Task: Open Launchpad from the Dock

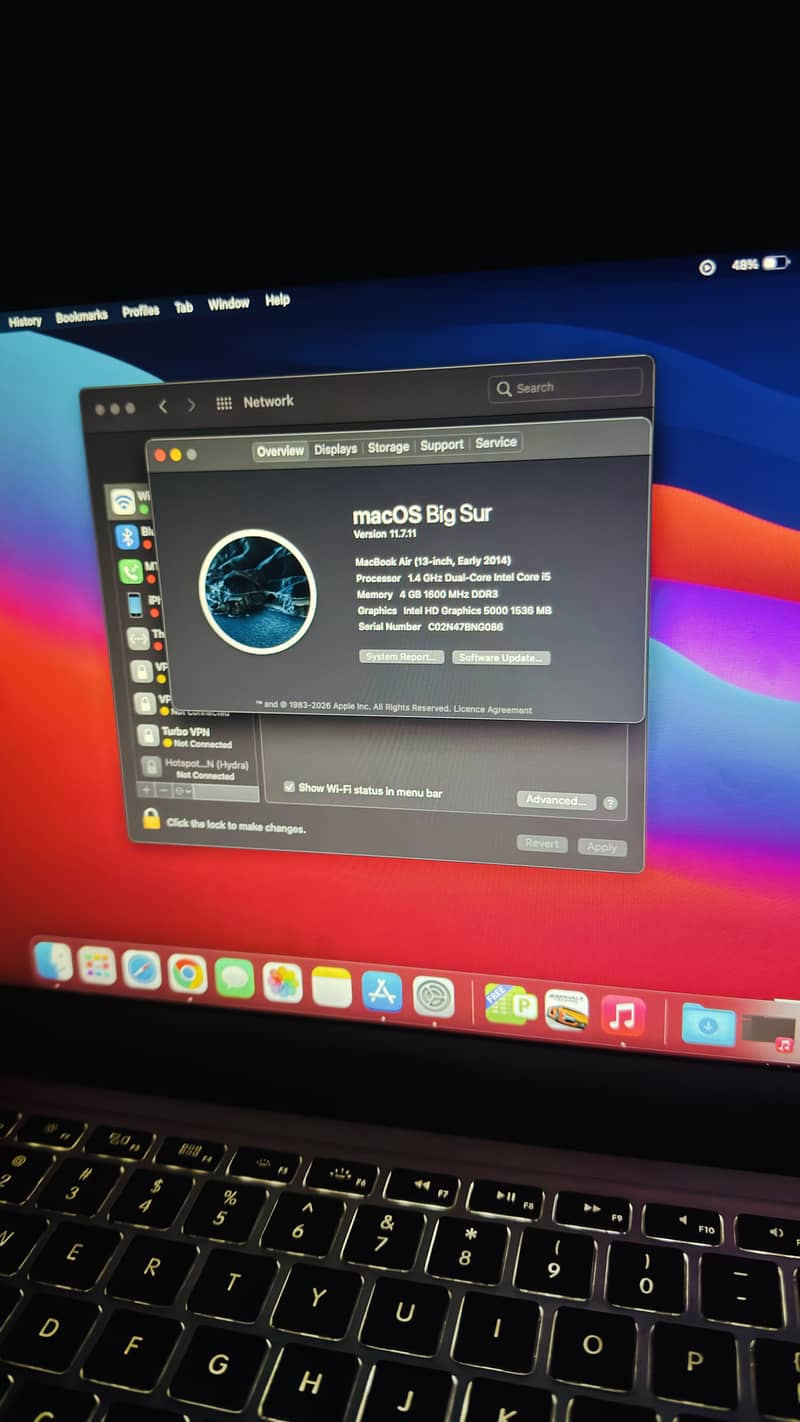Action: [97, 965]
